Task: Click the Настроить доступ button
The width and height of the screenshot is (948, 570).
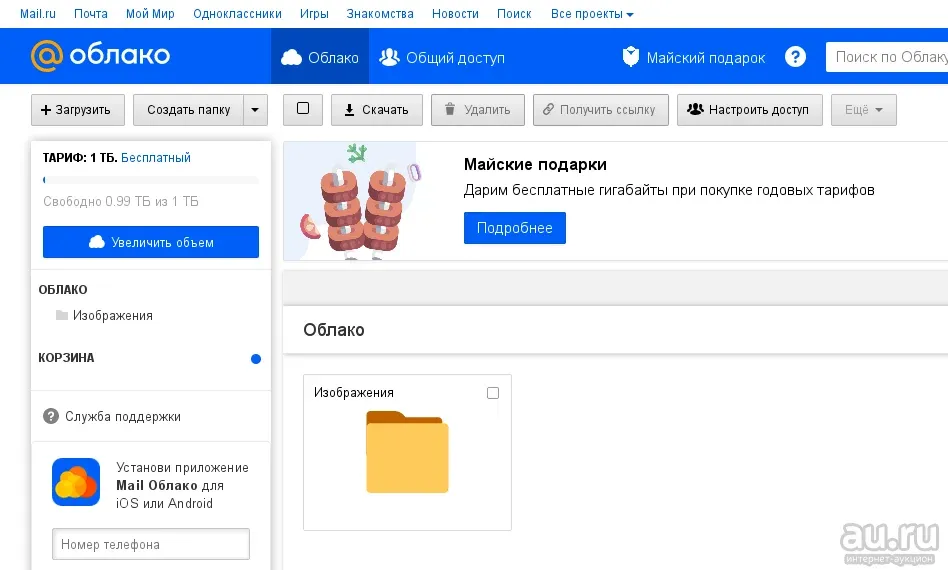Action: (750, 110)
